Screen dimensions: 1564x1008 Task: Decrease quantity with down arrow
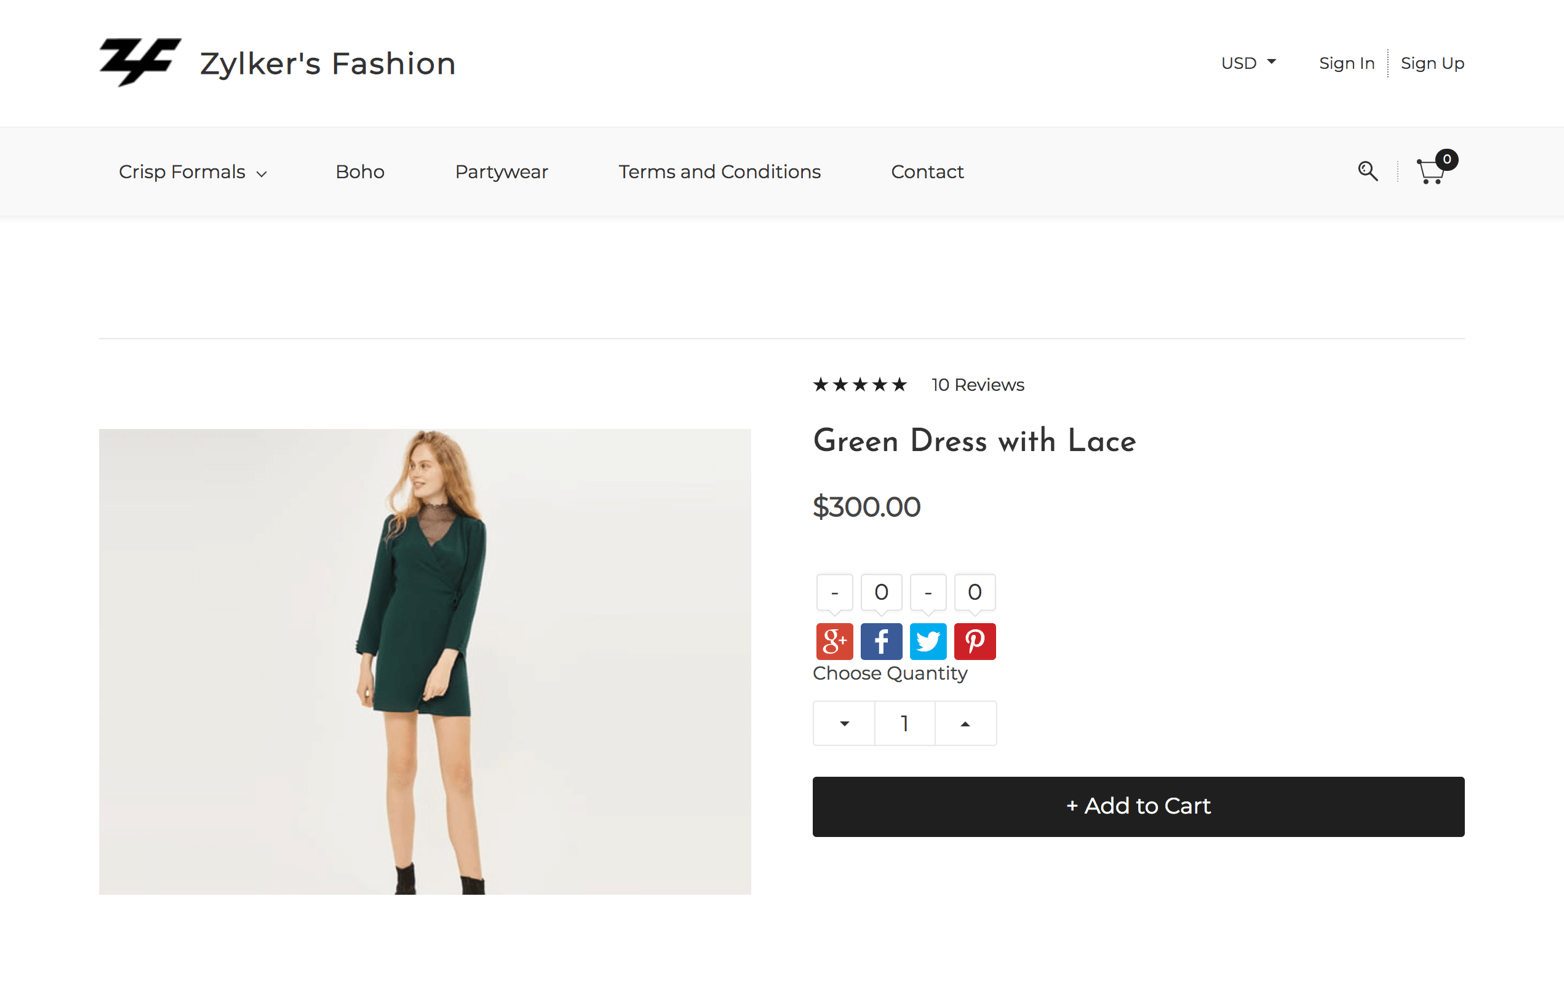[844, 723]
